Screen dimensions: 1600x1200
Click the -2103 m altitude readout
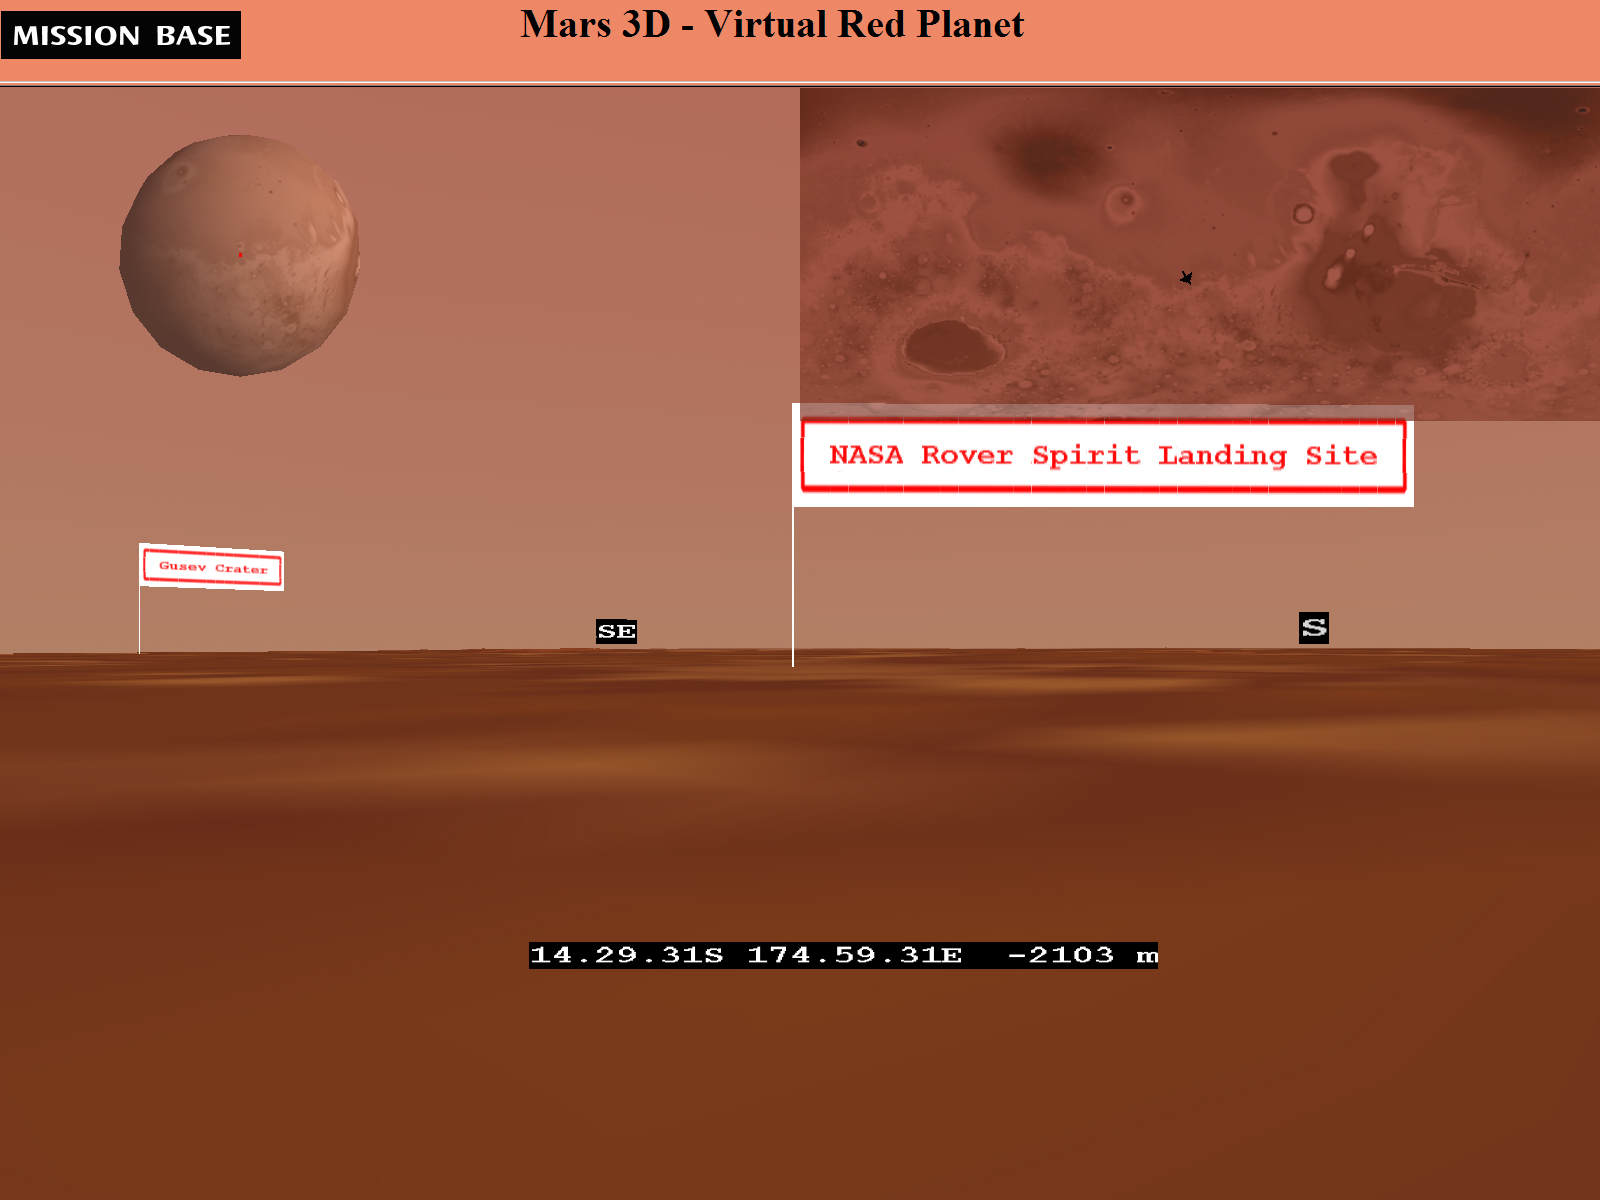pyautogui.click(x=1083, y=955)
